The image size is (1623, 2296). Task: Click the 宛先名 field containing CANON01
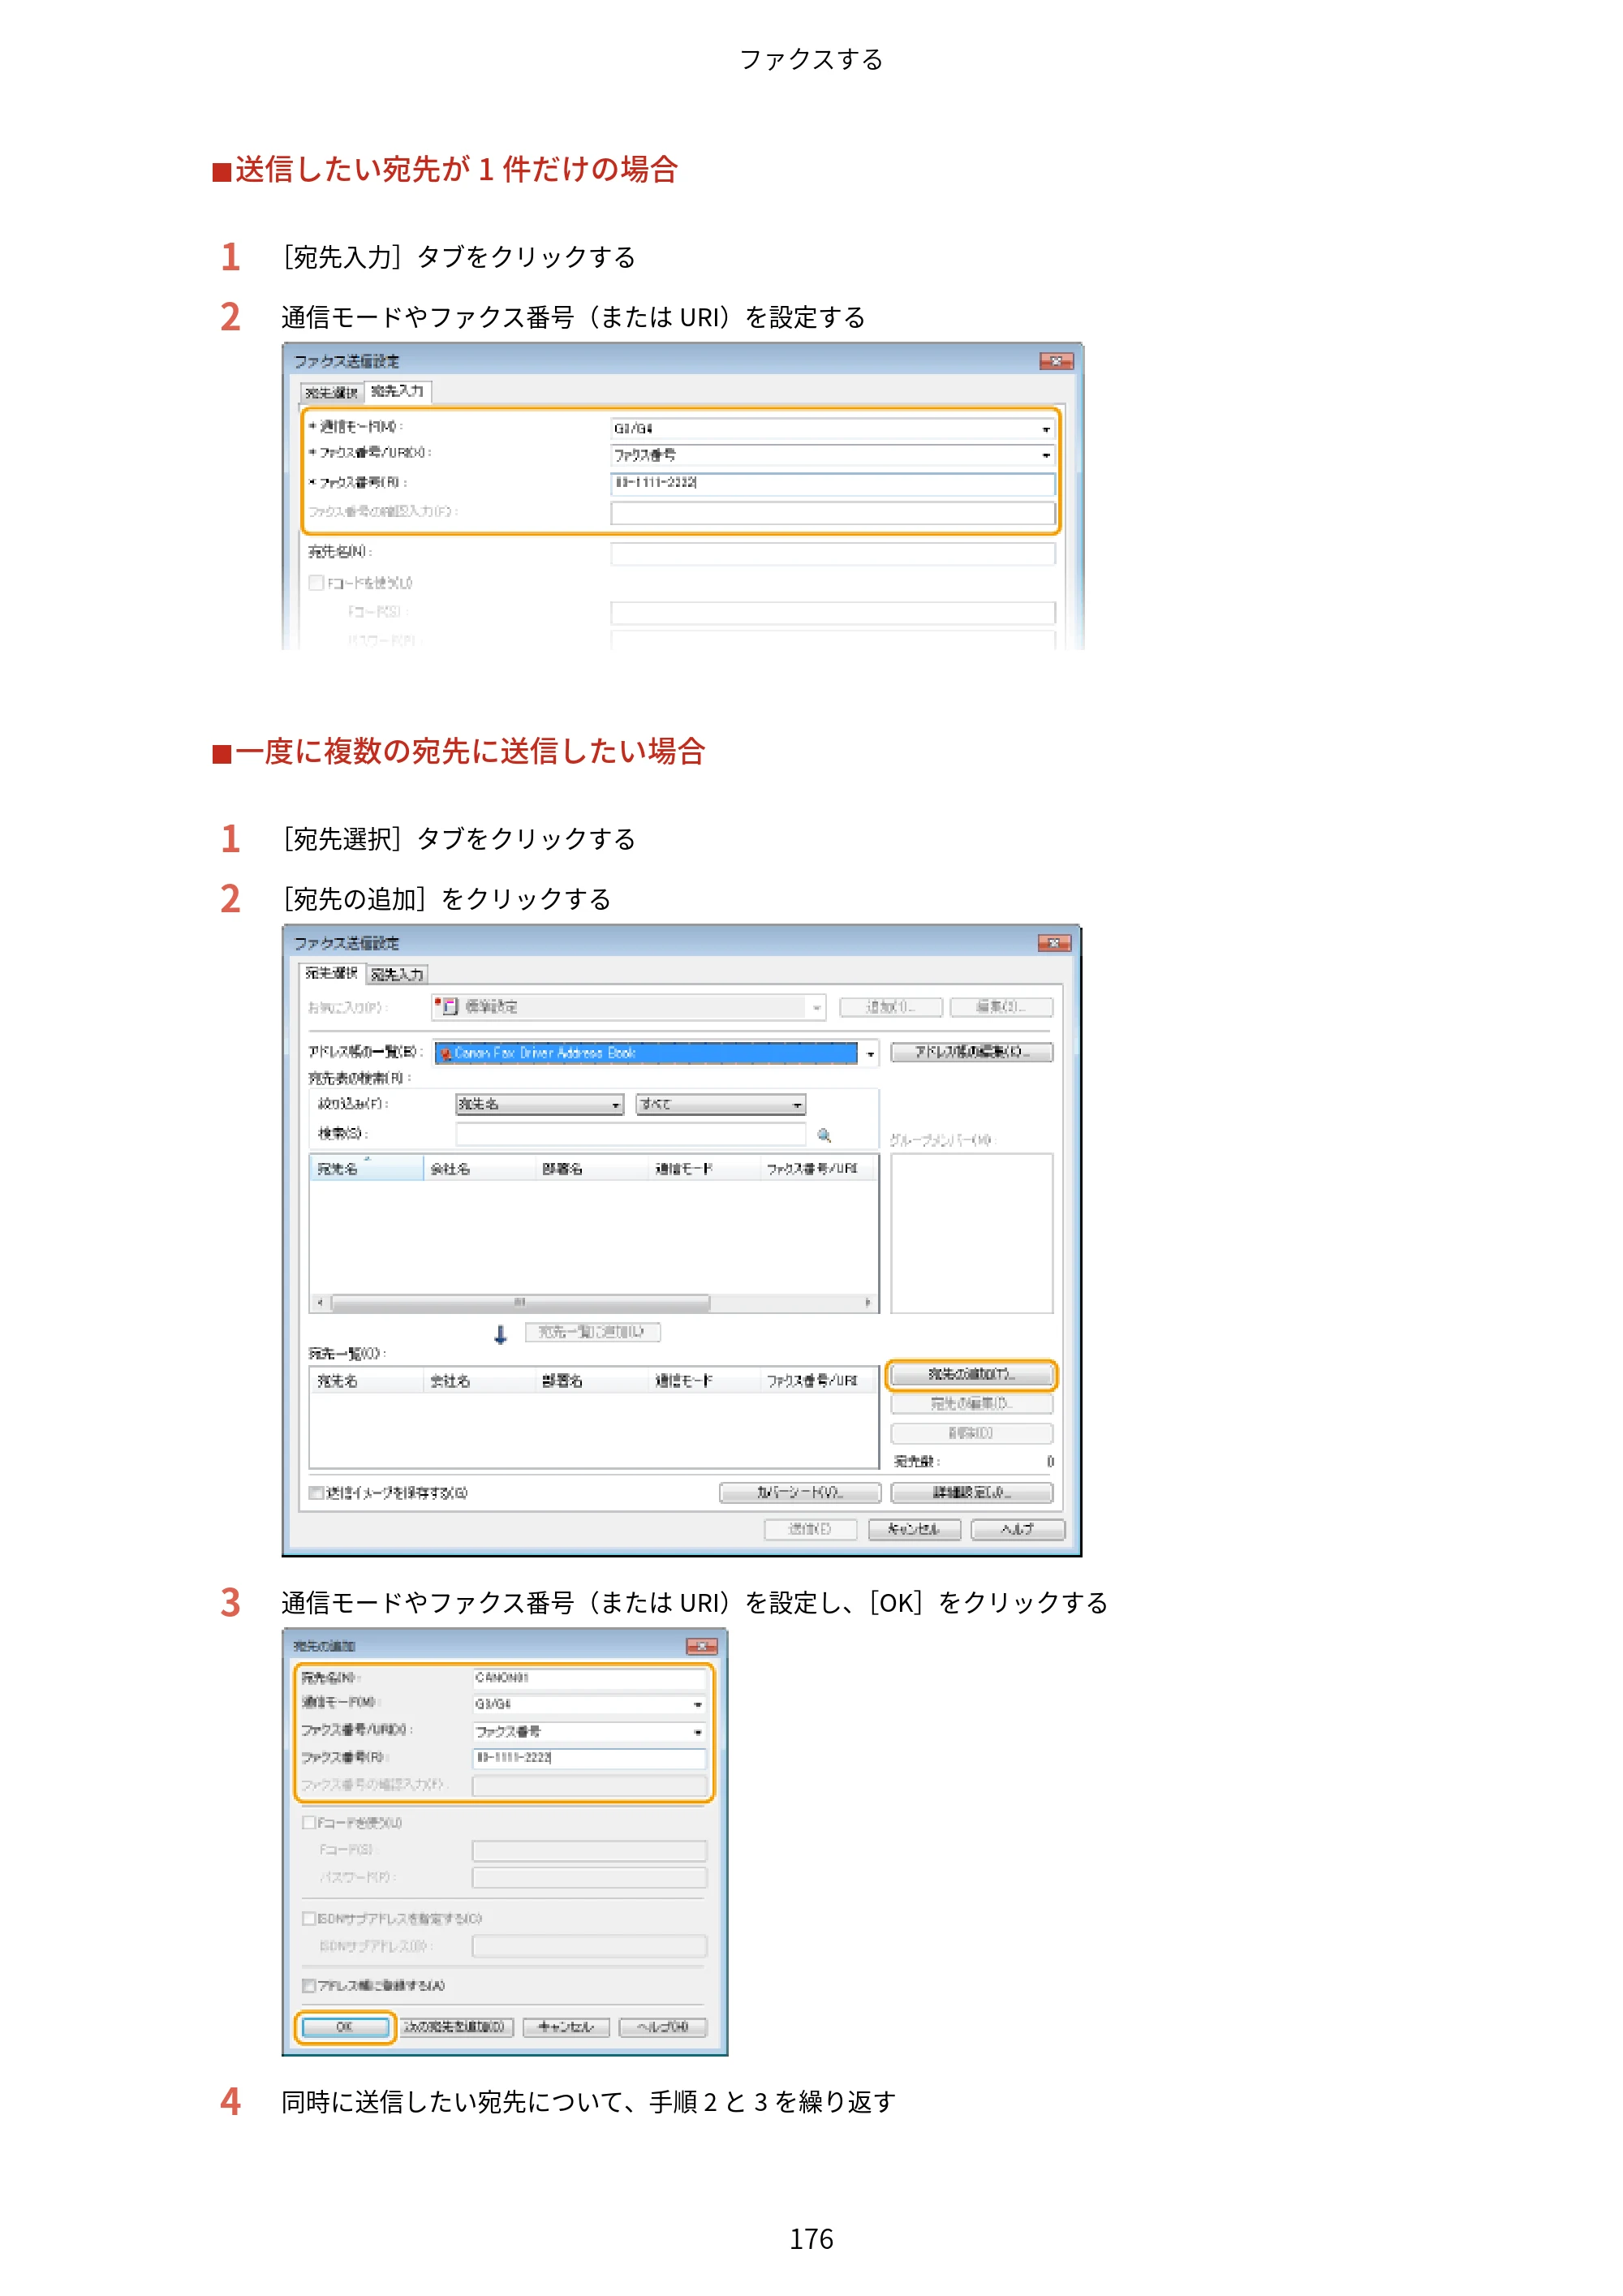pos(589,1678)
